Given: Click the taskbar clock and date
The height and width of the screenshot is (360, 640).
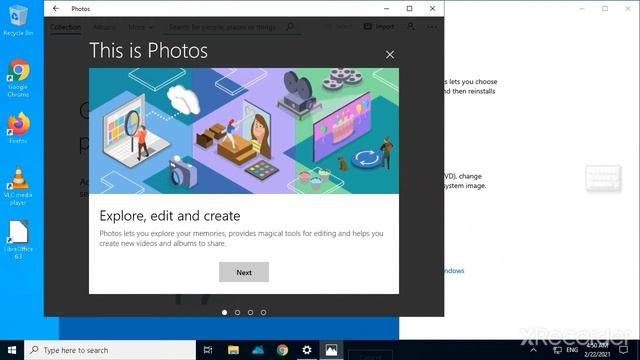Looking at the screenshot, I should [x=597, y=350].
